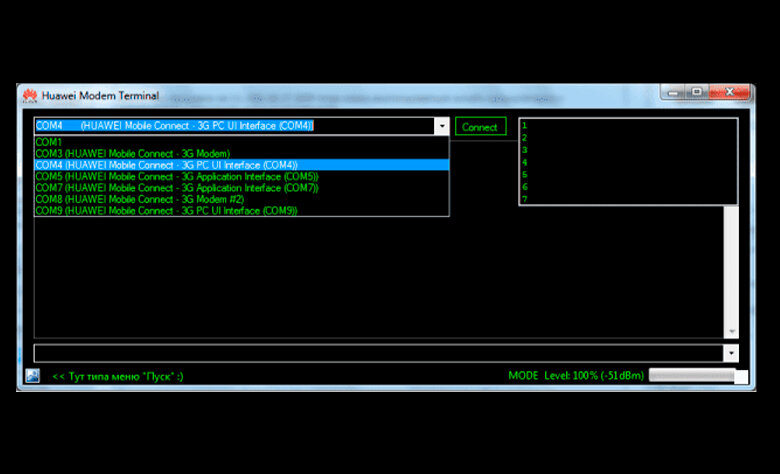Viewport: 780px width, 474px height.
Task: Open the start menu icon at bottom-left
Action: [33, 376]
